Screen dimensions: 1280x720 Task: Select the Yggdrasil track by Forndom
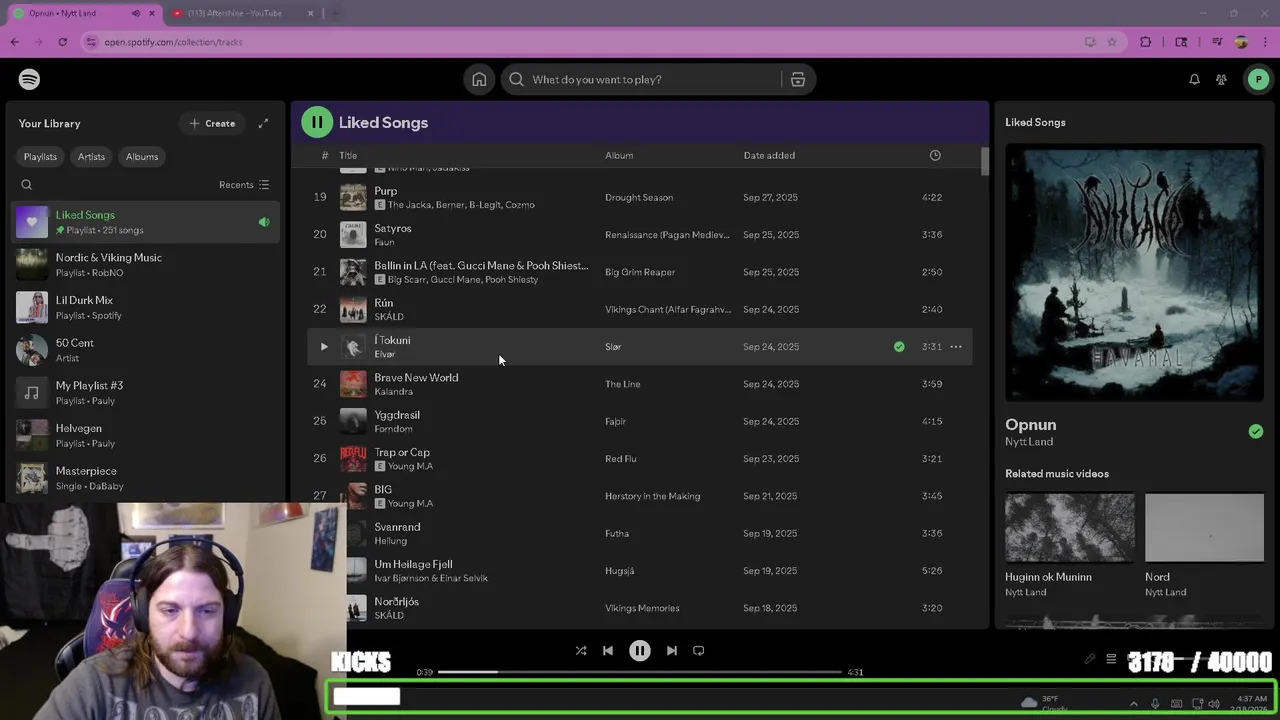coord(640,421)
